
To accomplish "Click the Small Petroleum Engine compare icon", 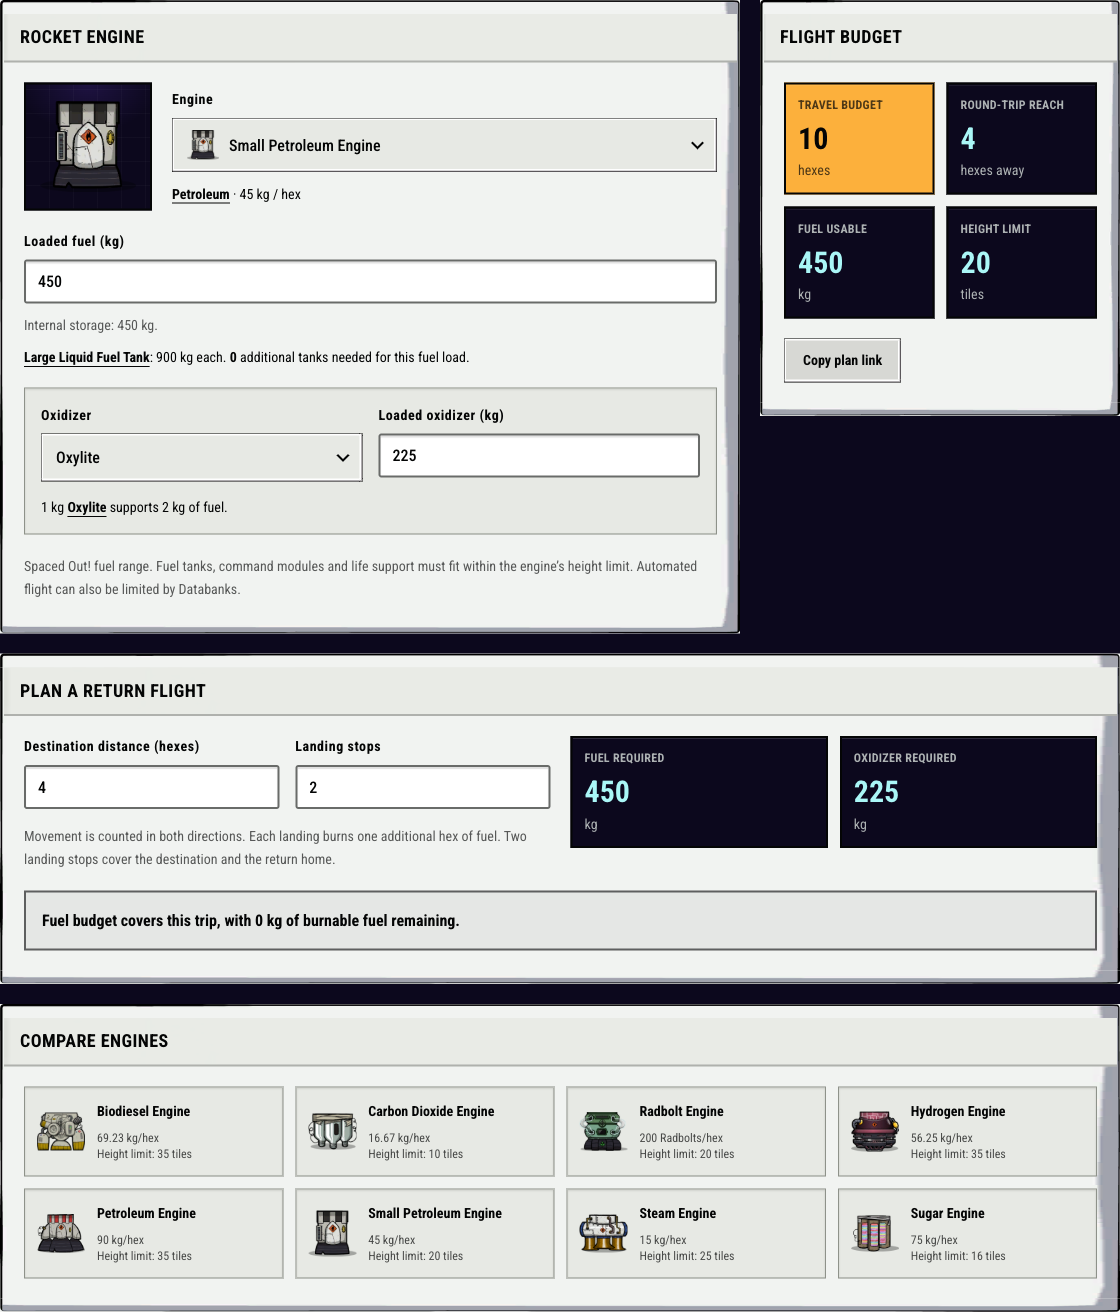I will point(332,1233).
